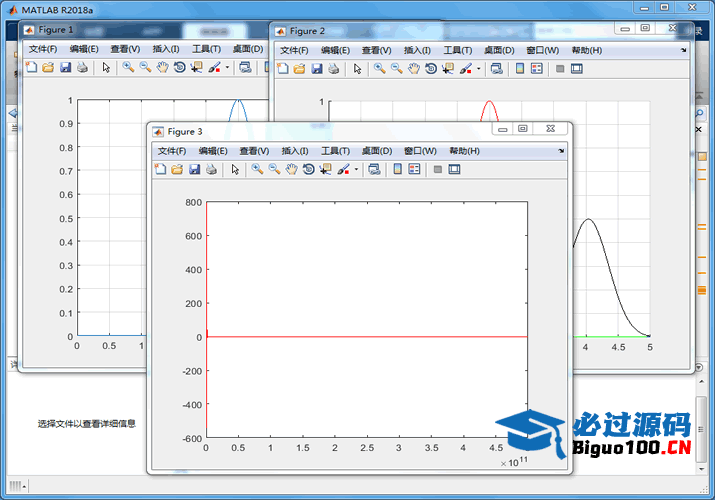
Task: Select Zoom In tool in Figure 3
Action: point(257,170)
